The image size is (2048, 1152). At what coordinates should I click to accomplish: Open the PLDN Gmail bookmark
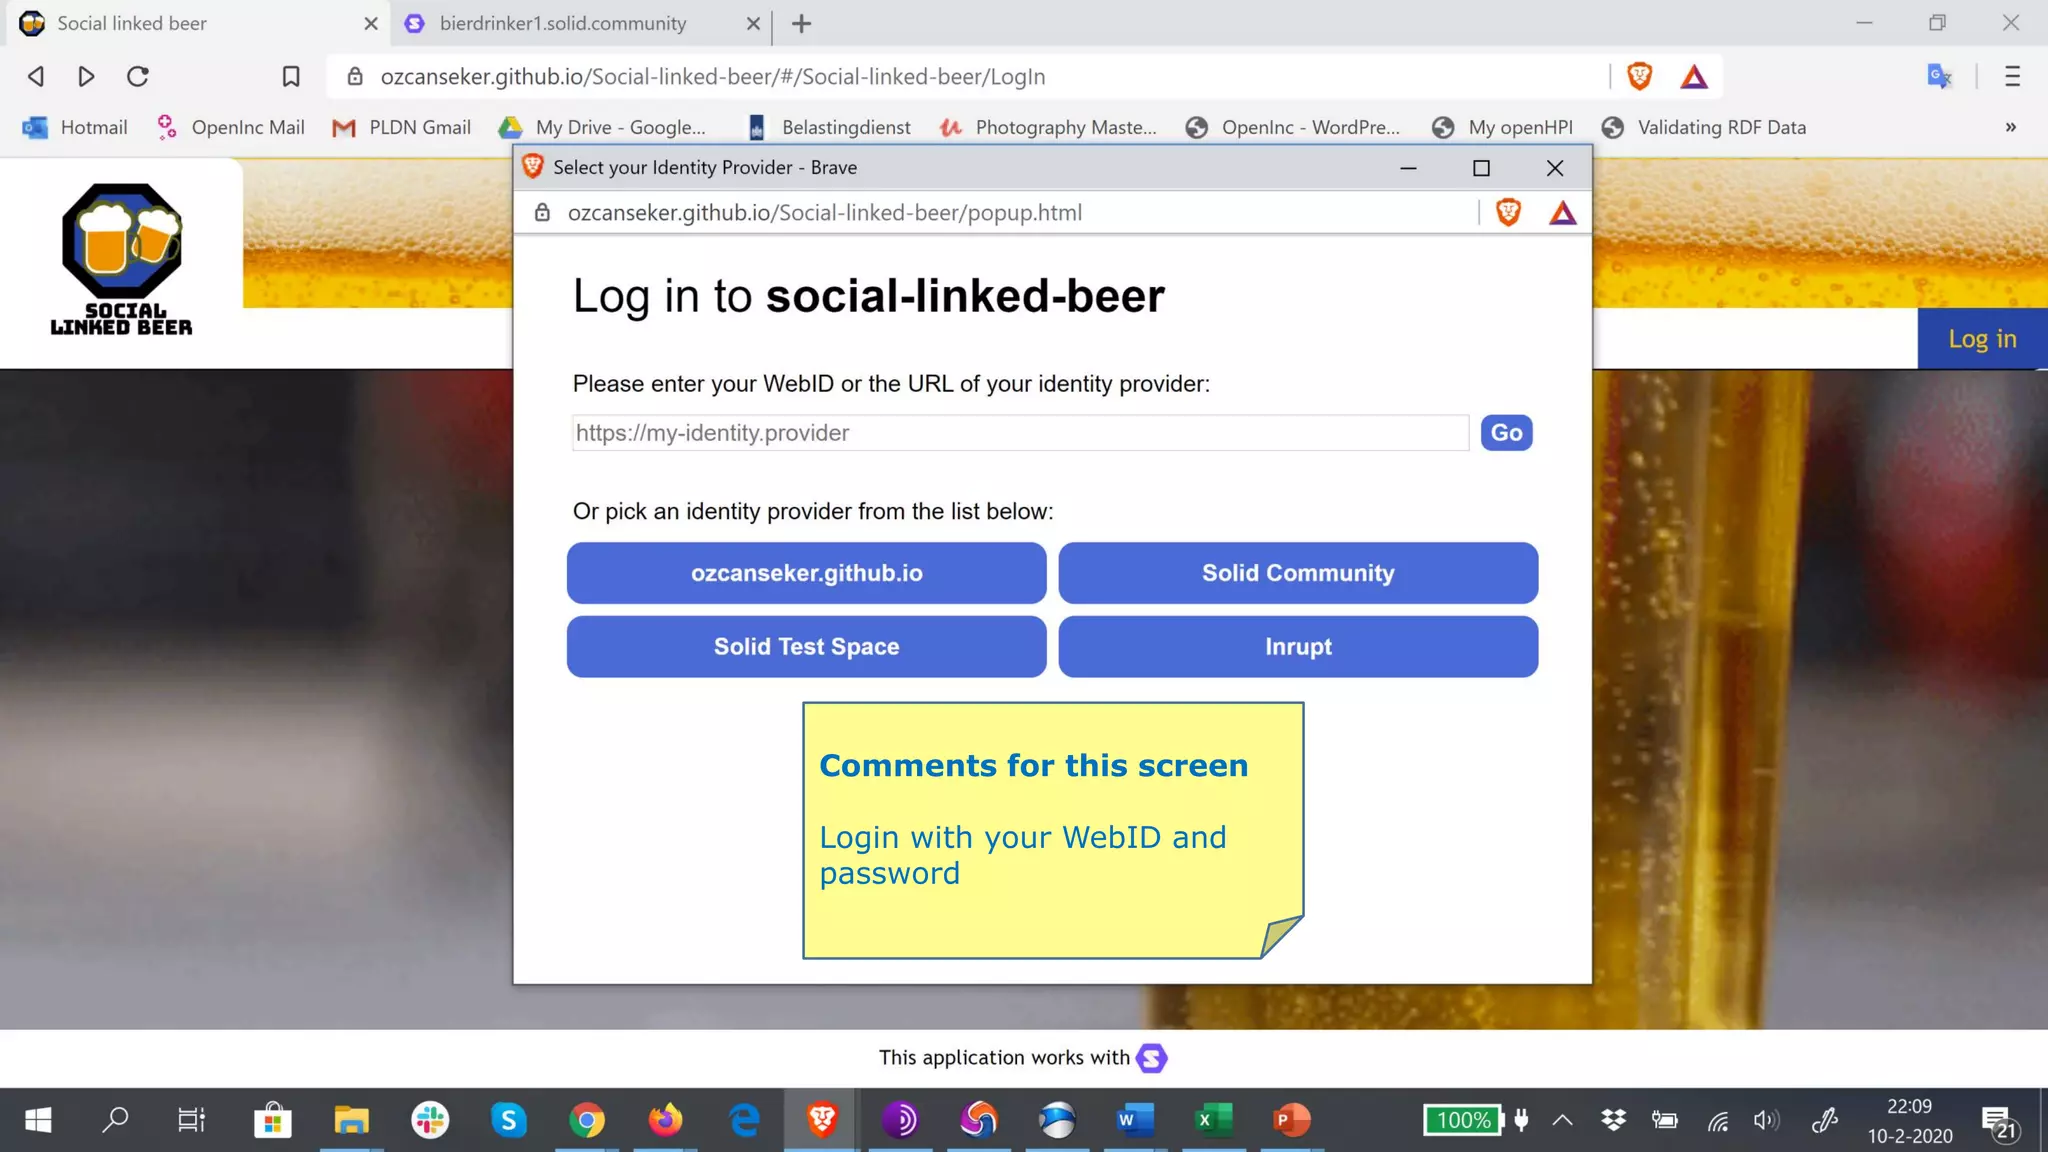coord(401,127)
